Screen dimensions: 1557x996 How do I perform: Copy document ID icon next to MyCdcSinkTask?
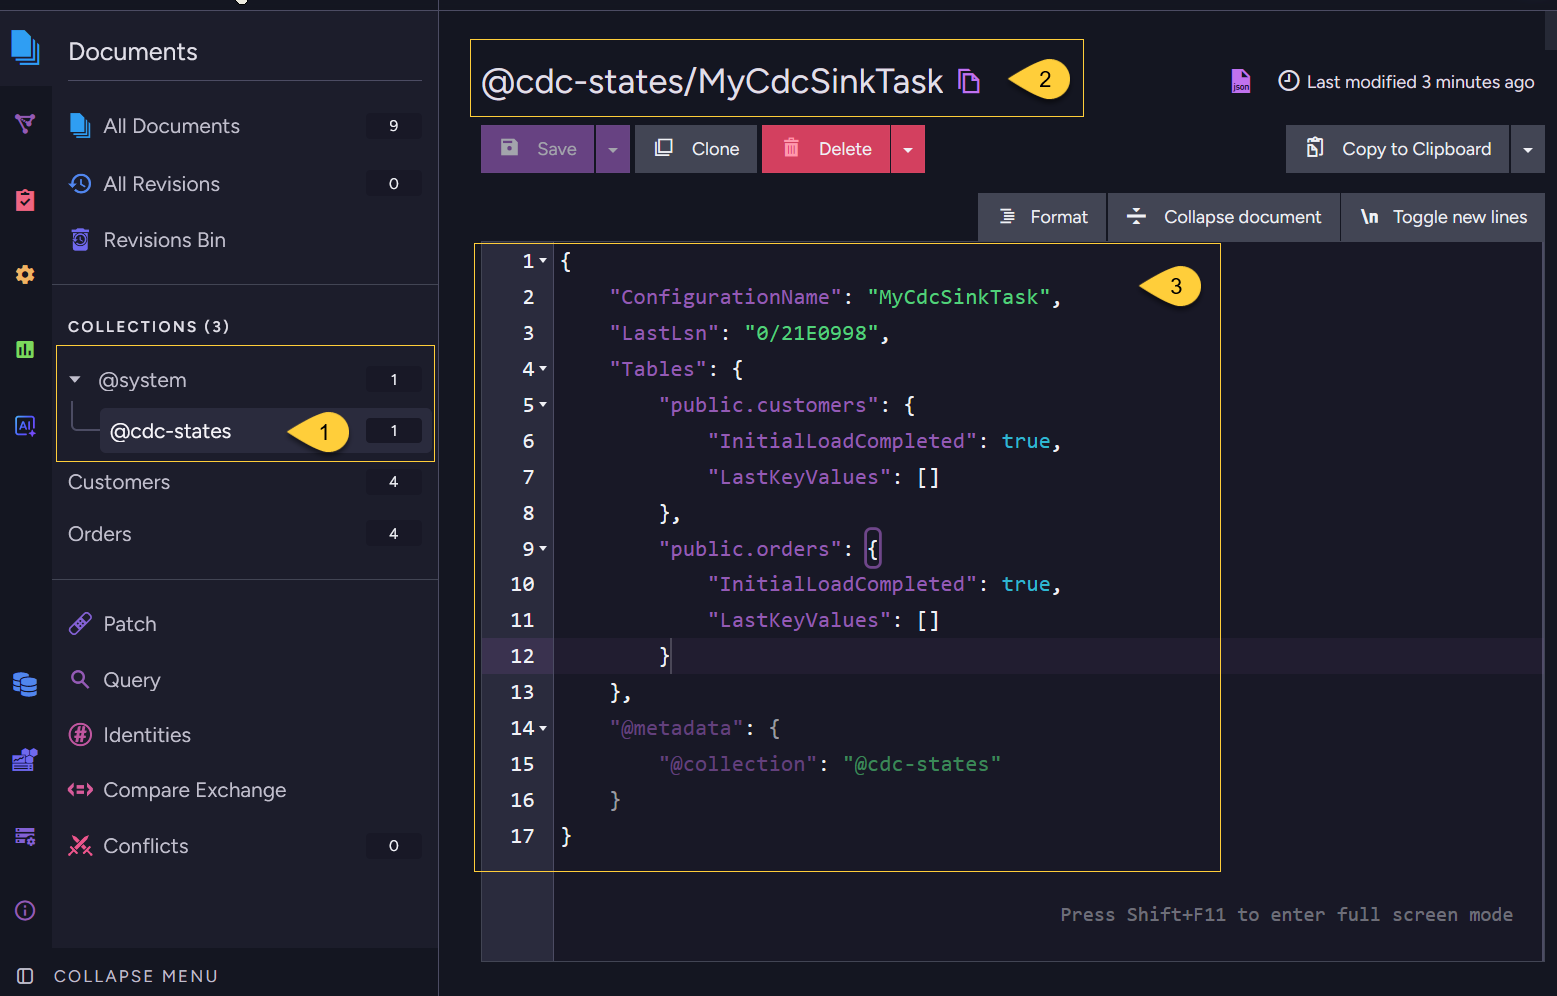[968, 81]
